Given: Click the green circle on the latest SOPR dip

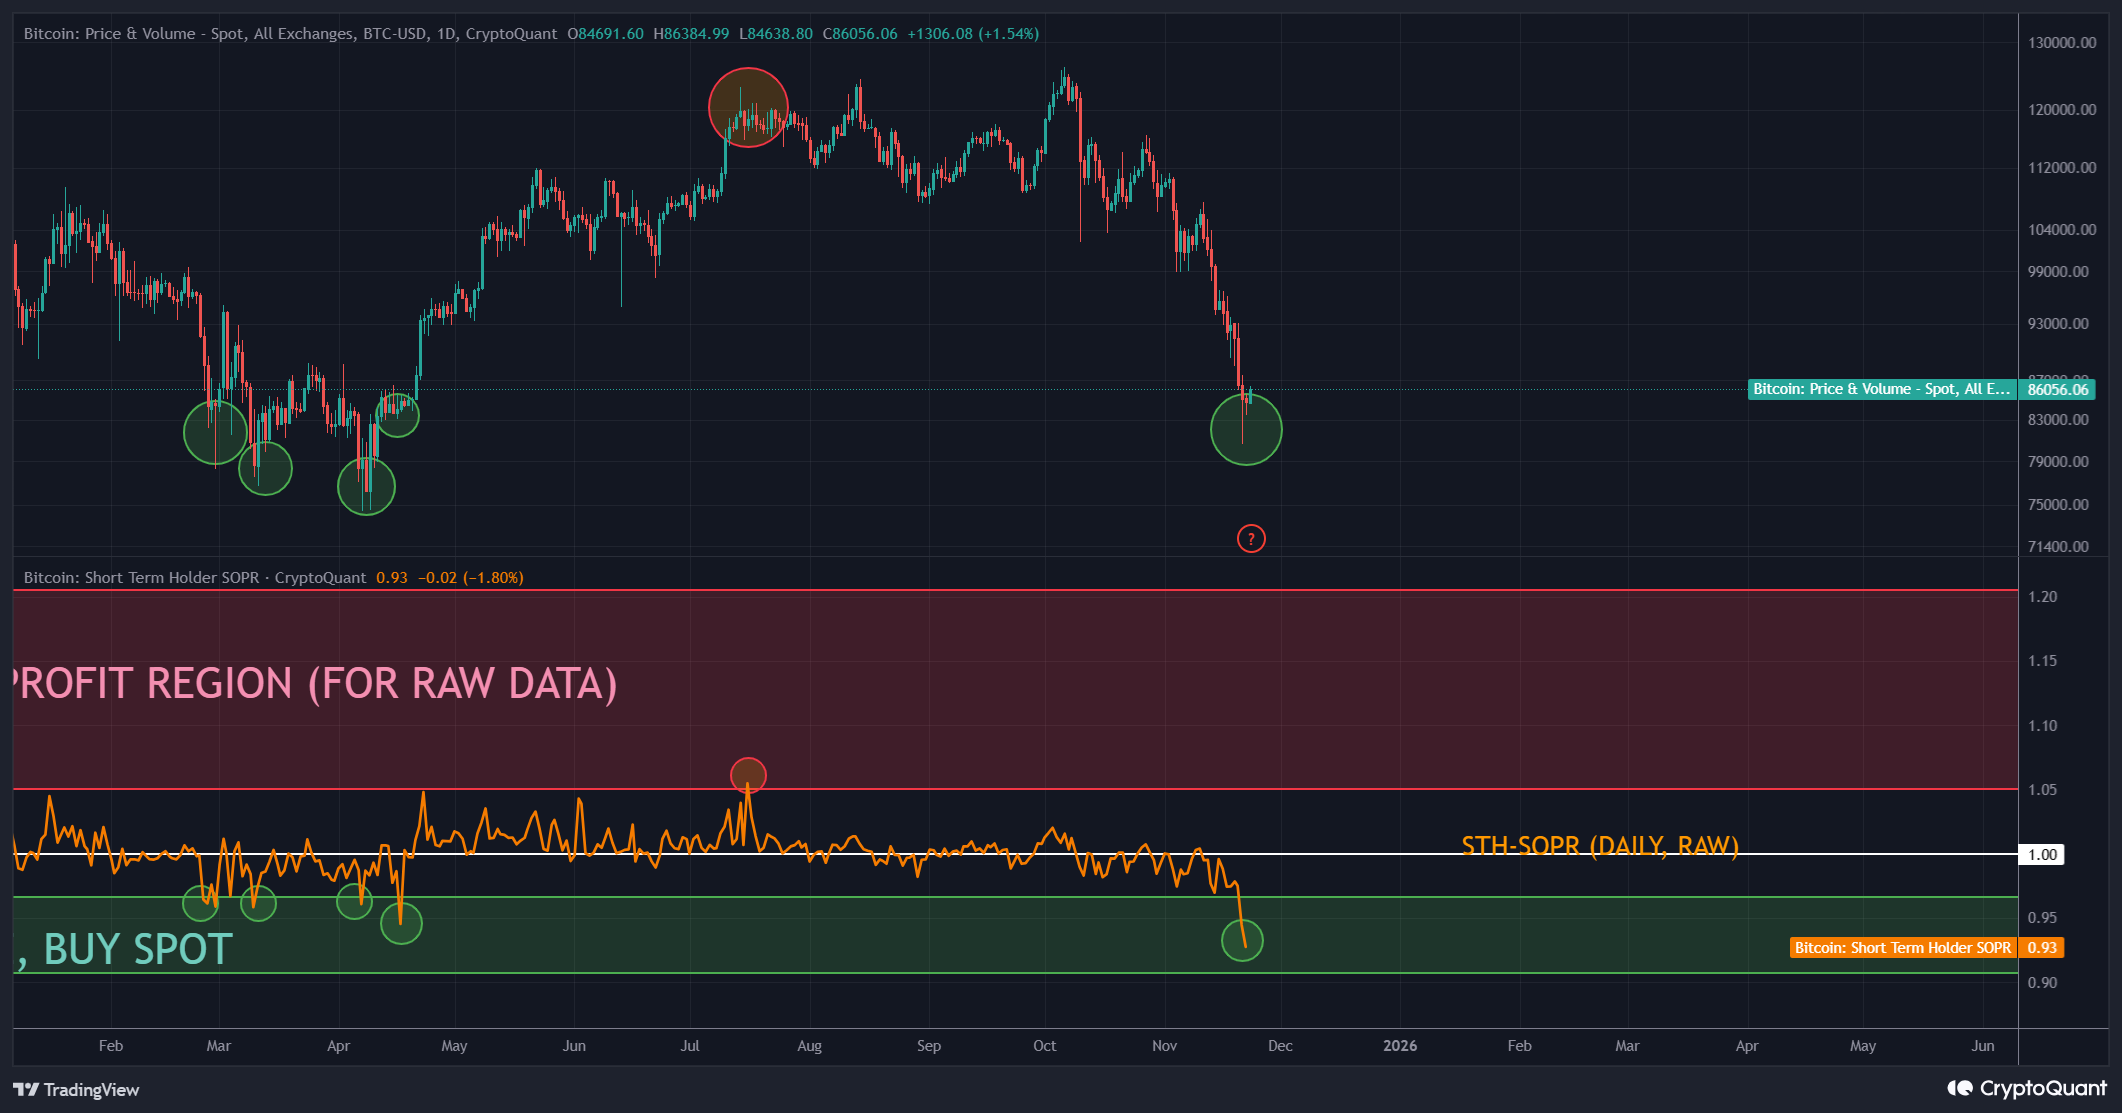Looking at the screenshot, I should pyautogui.click(x=1242, y=940).
